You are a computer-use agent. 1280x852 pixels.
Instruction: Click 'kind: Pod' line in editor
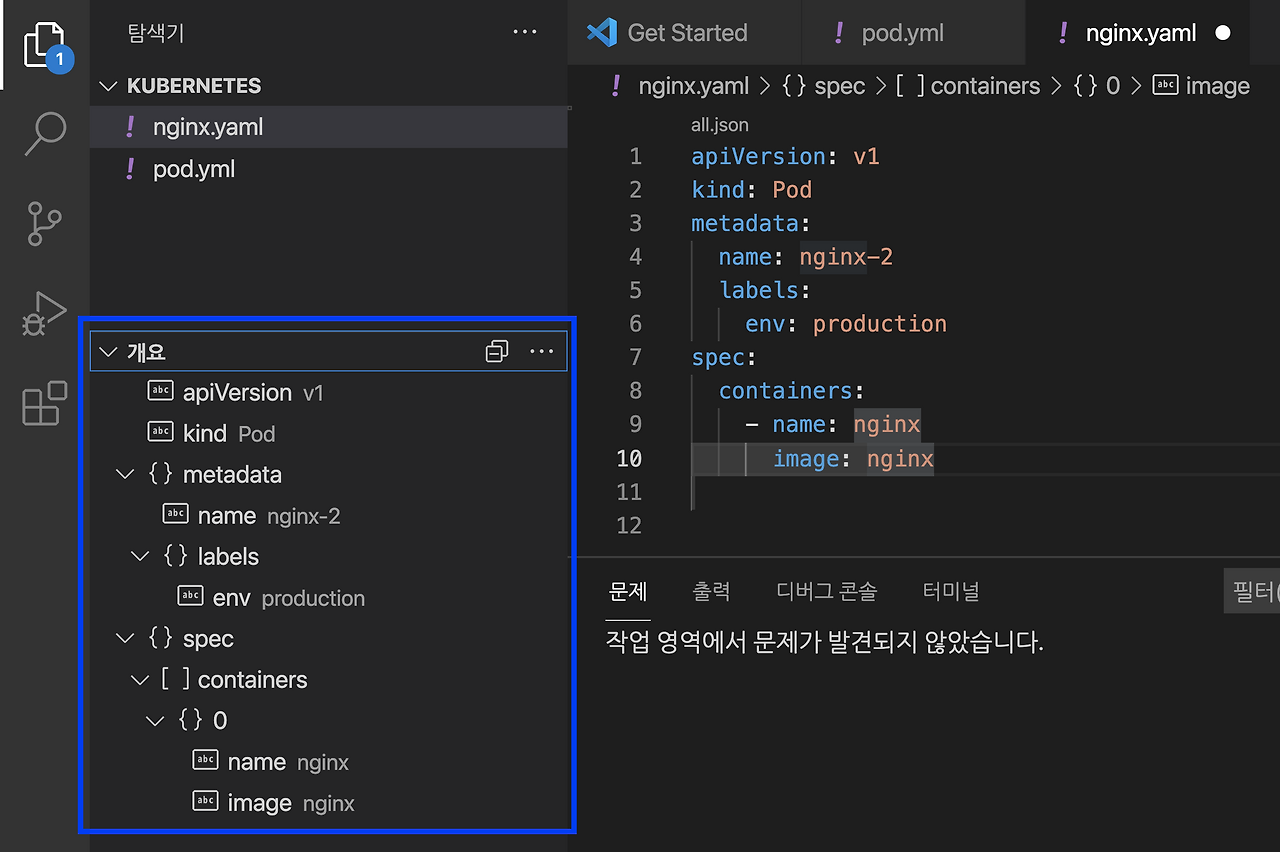click(751, 189)
